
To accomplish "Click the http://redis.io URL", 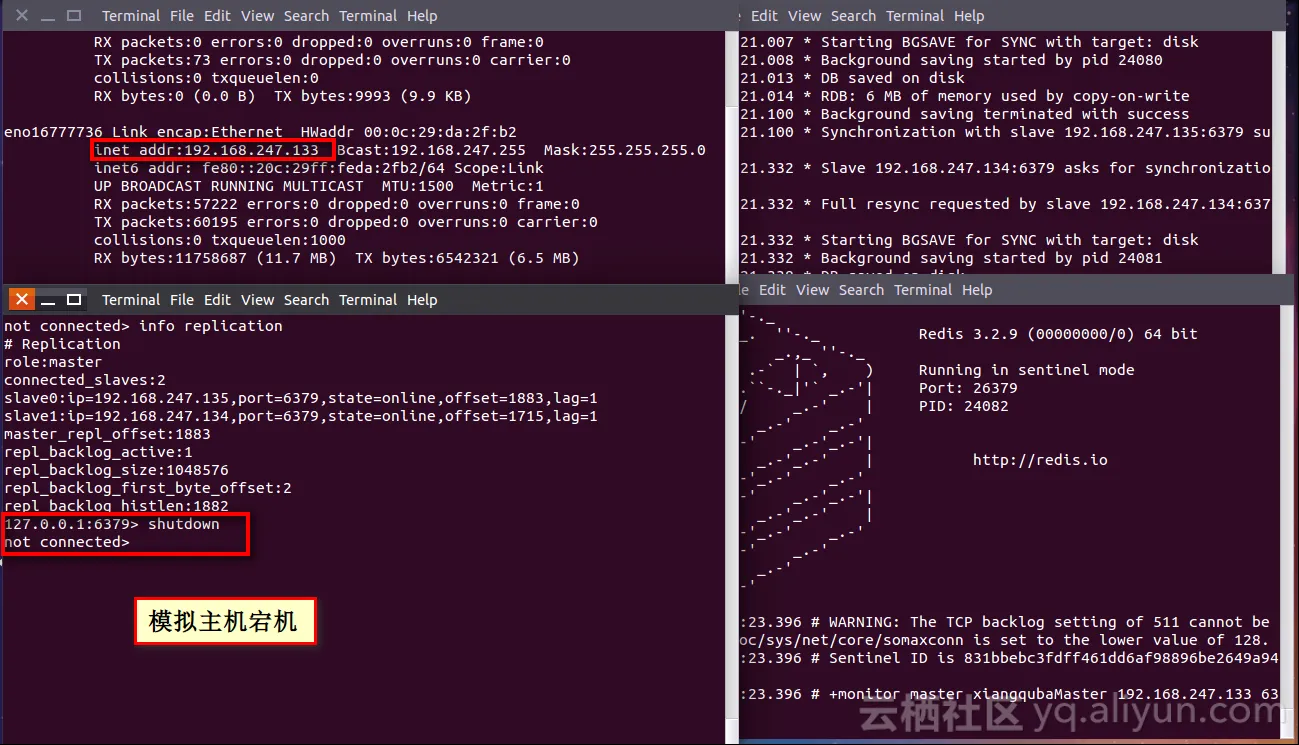I will pyautogui.click(x=1040, y=460).
